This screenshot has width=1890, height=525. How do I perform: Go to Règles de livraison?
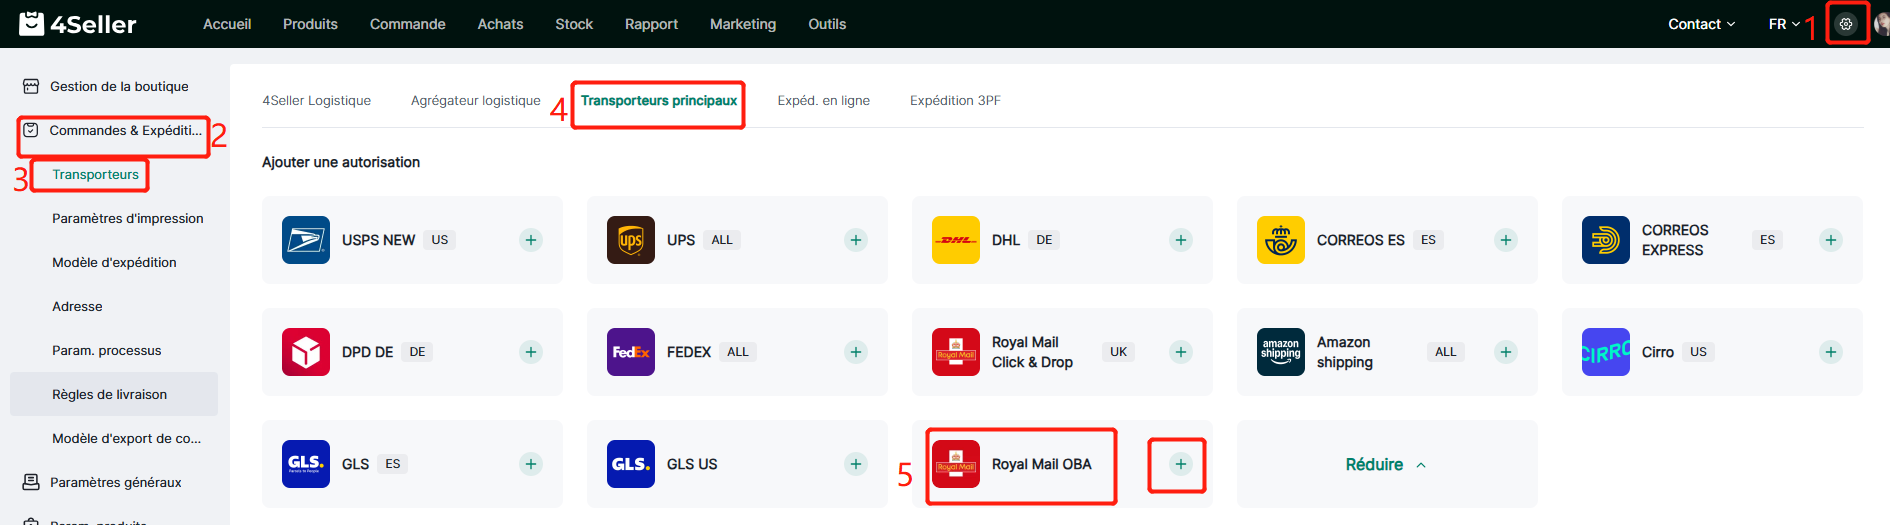tap(109, 394)
